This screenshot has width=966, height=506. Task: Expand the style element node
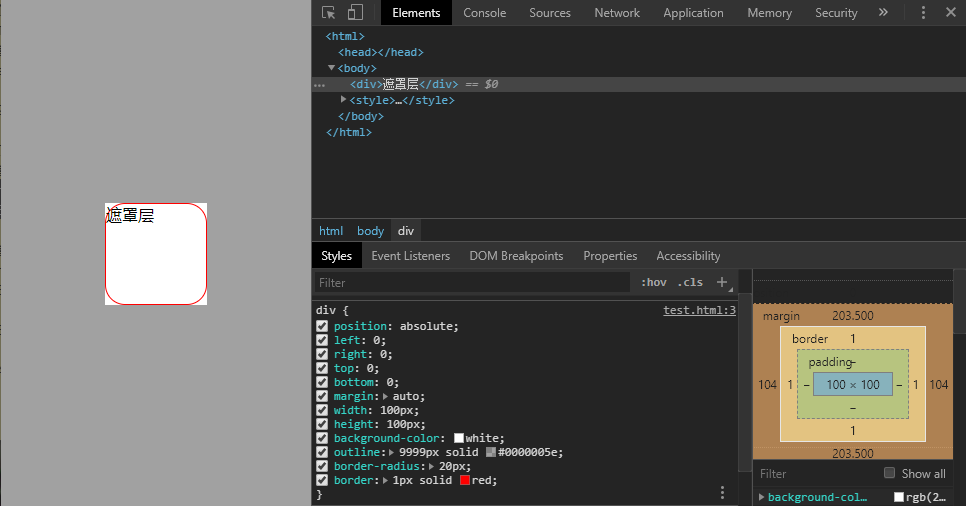pos(344,99)
